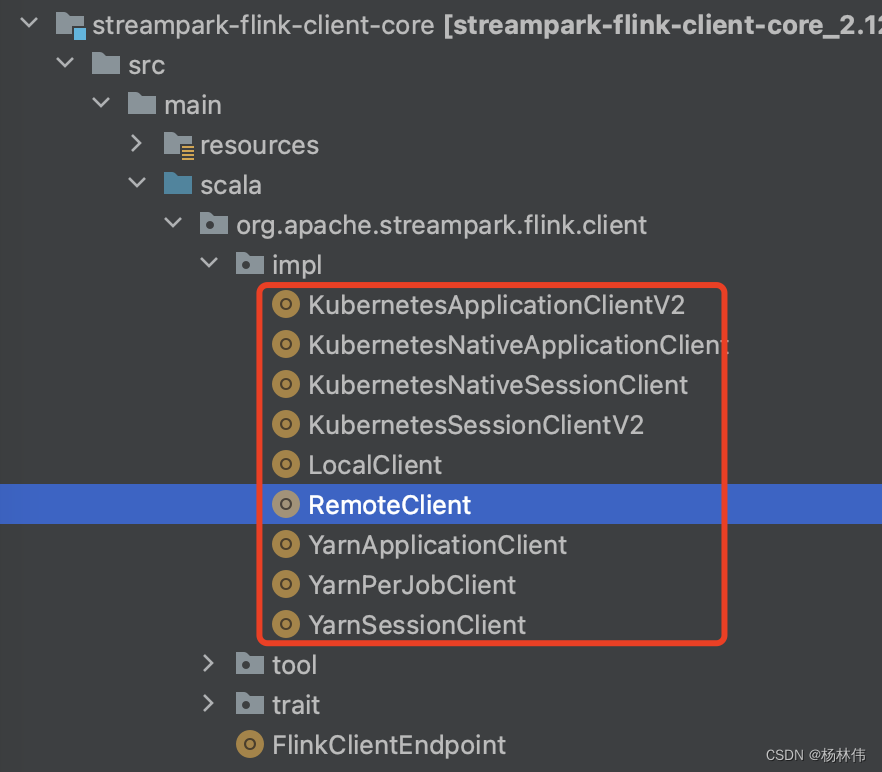Select the main folder label
Viewport: 882px width, 772px height.
coord(193,105)
